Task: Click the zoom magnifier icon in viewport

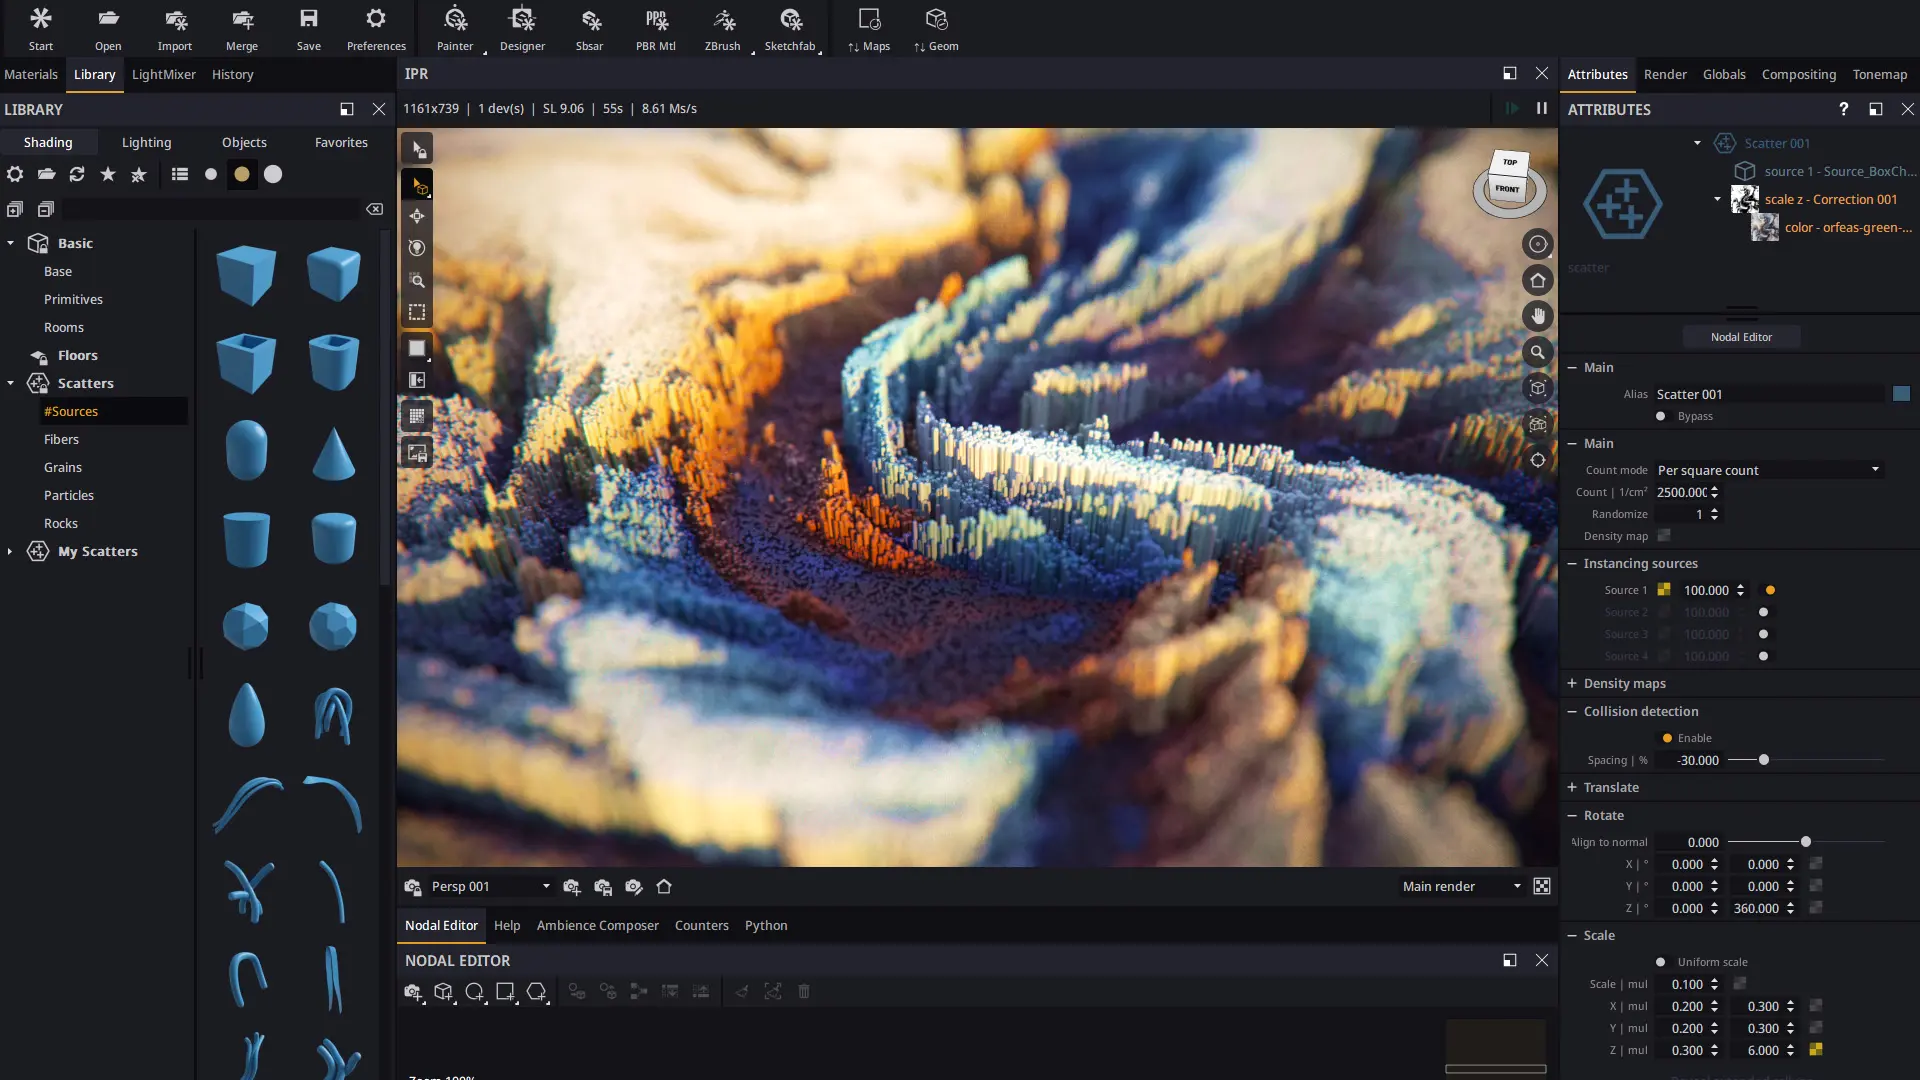Action: (1538, 352)
